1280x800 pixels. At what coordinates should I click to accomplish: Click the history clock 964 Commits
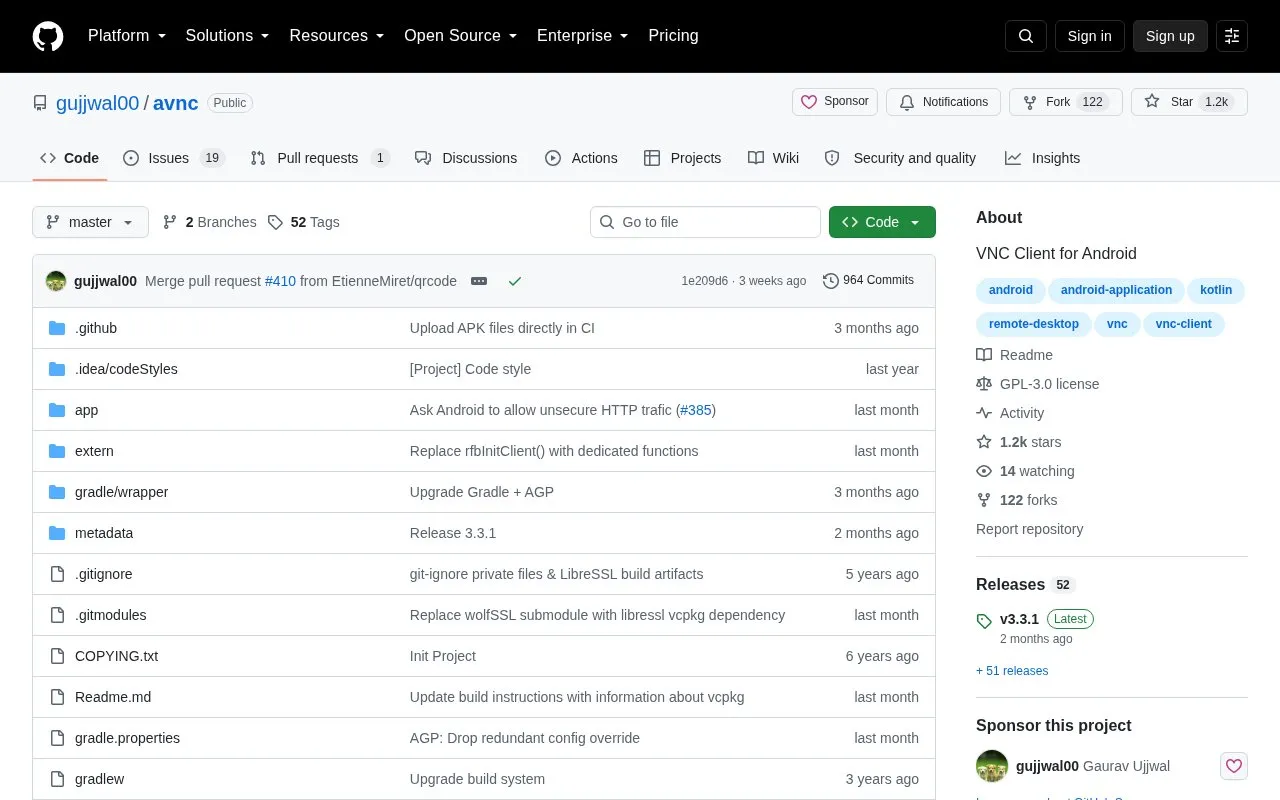[868, 281]
